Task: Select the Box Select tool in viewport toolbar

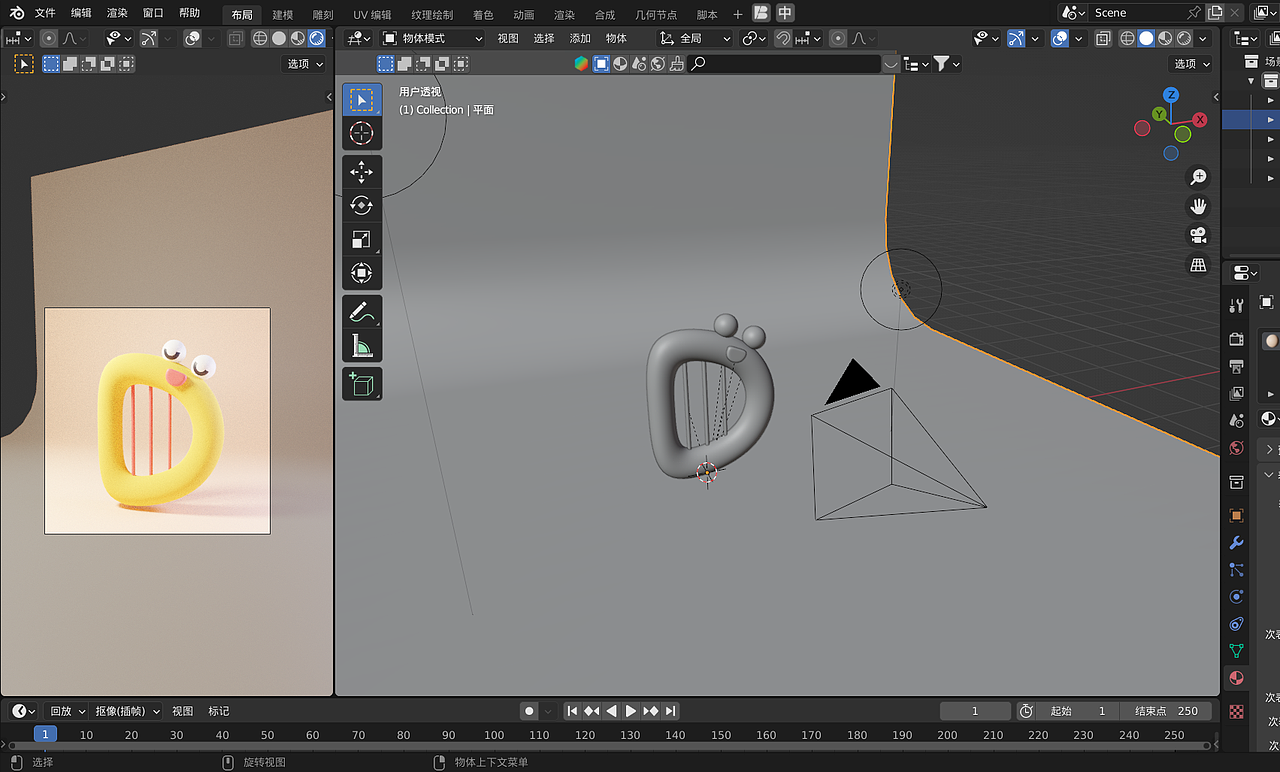Action: (x=362, y=100)
